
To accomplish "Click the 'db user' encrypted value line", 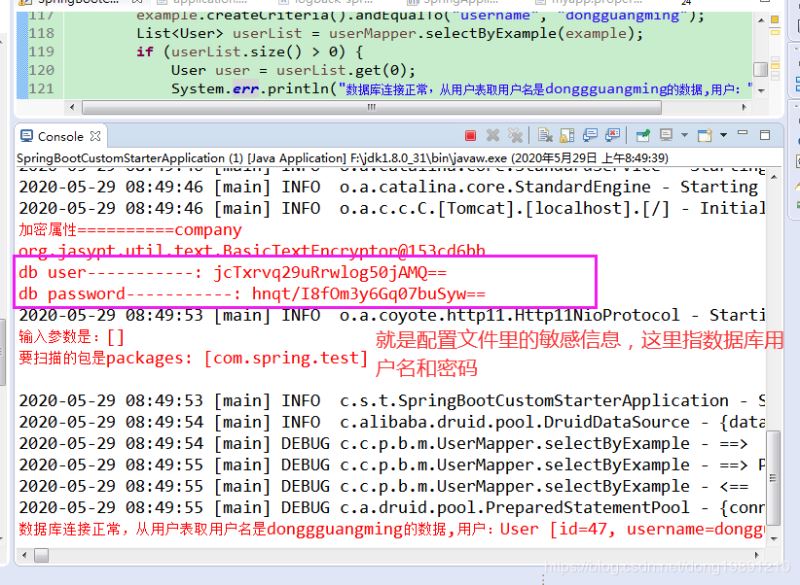I will [x=233, y=272].
